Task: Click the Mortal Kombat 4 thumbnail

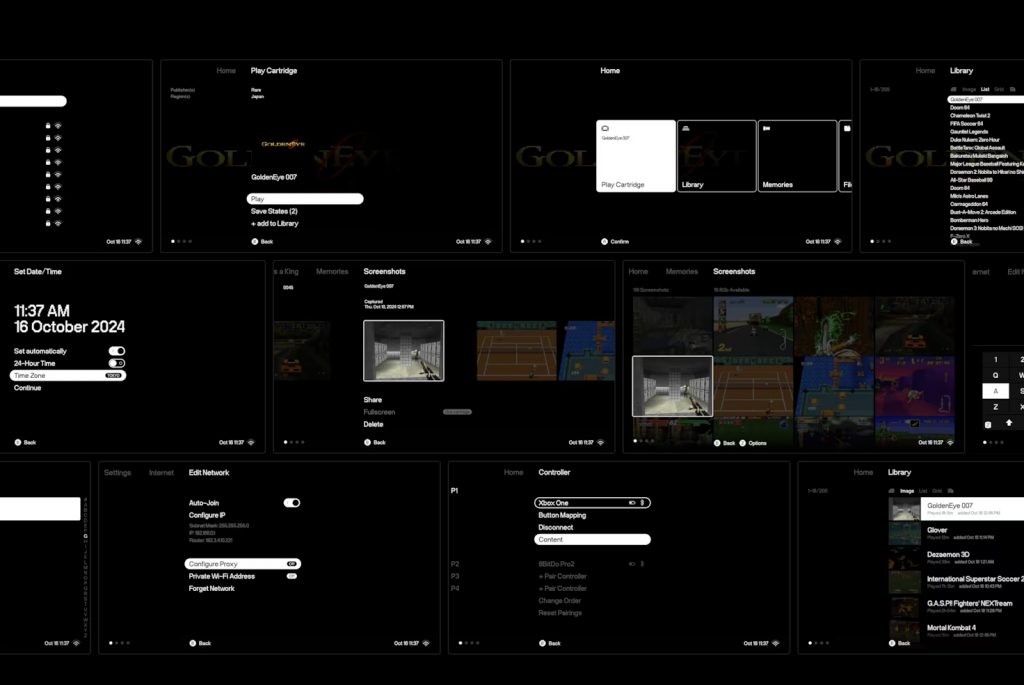Action: (x=905, y=631)
